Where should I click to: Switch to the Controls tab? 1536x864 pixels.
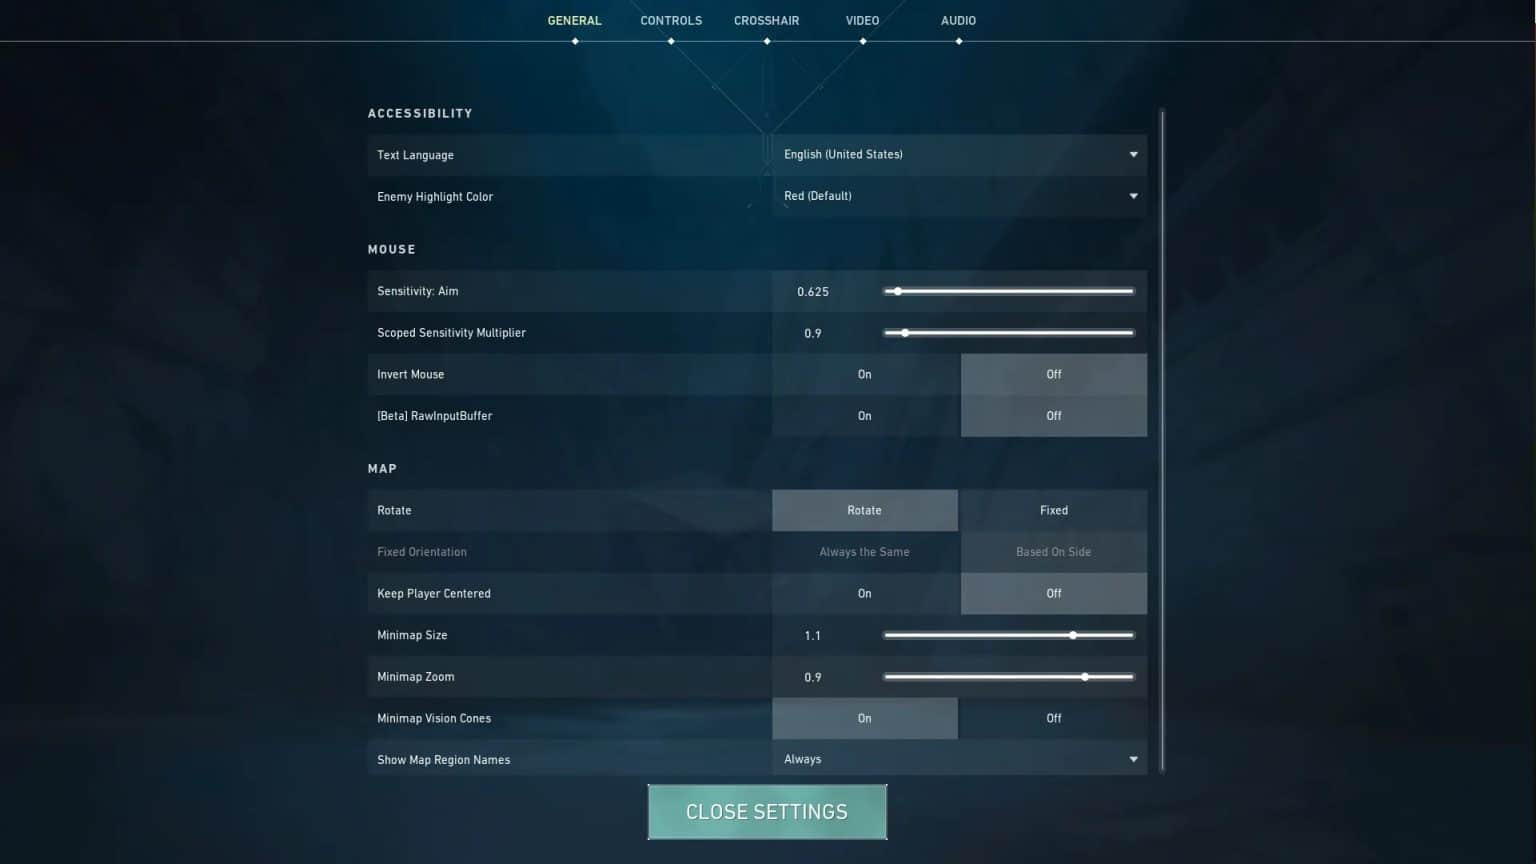coord(671,20)
